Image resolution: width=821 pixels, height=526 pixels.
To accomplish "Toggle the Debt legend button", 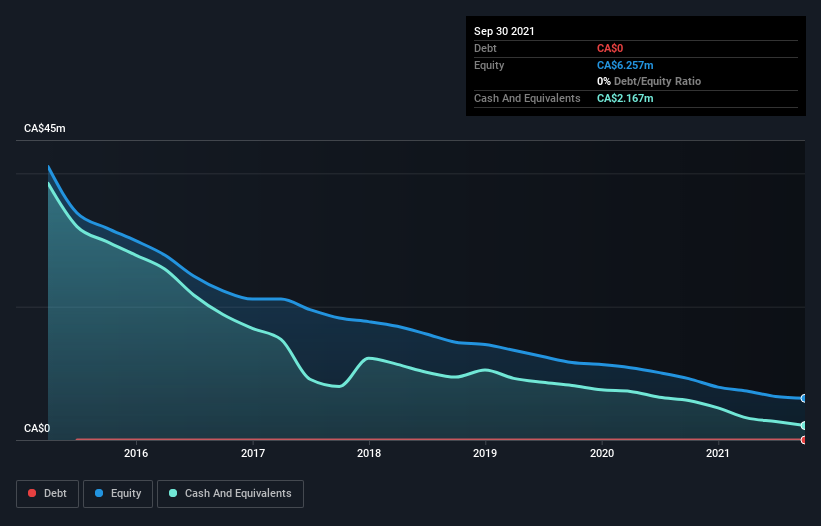I will (47, 494).
